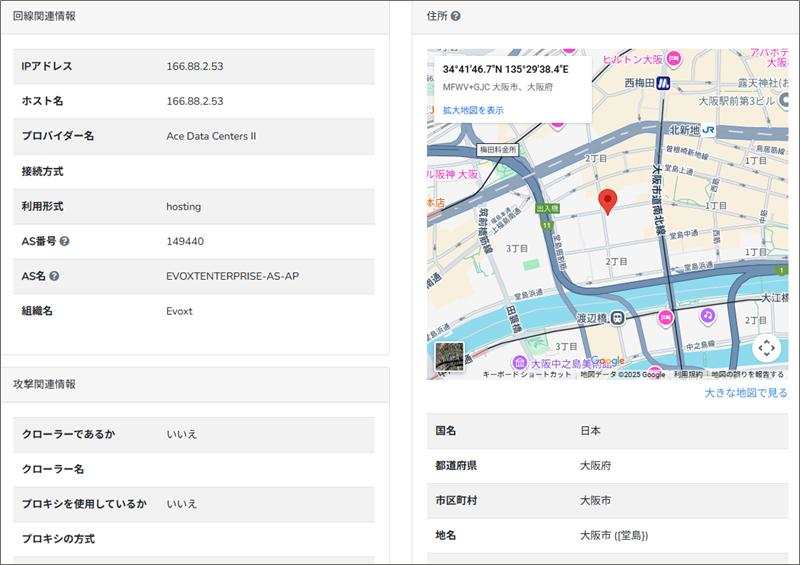This screenshot has width=800, height=565.
Task: Click the red location pin on map
Action: 607,200
